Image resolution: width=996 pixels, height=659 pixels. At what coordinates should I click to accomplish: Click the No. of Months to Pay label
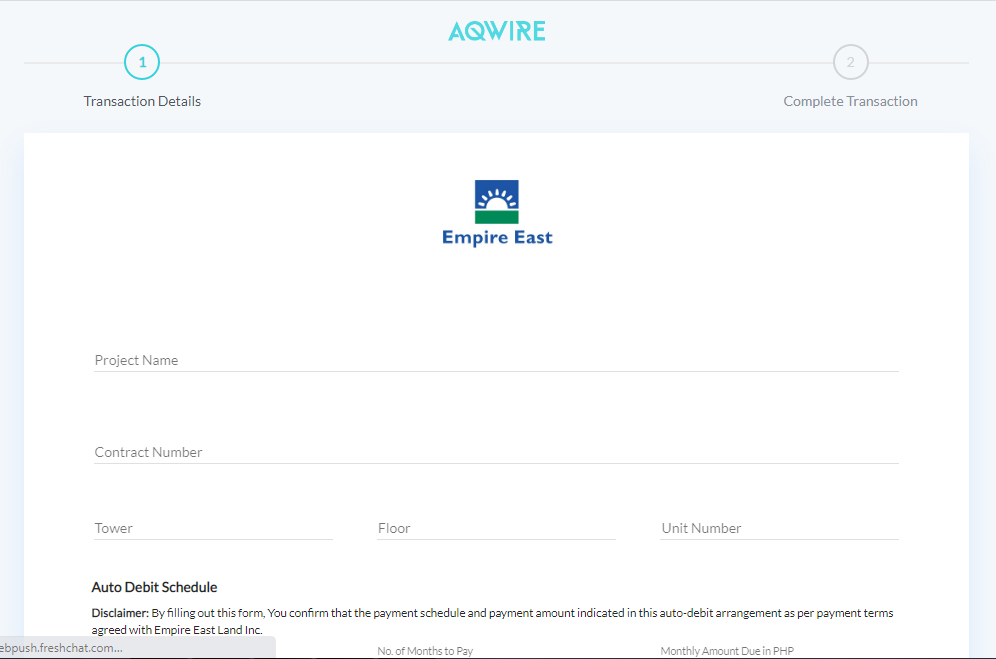[425, 651]
